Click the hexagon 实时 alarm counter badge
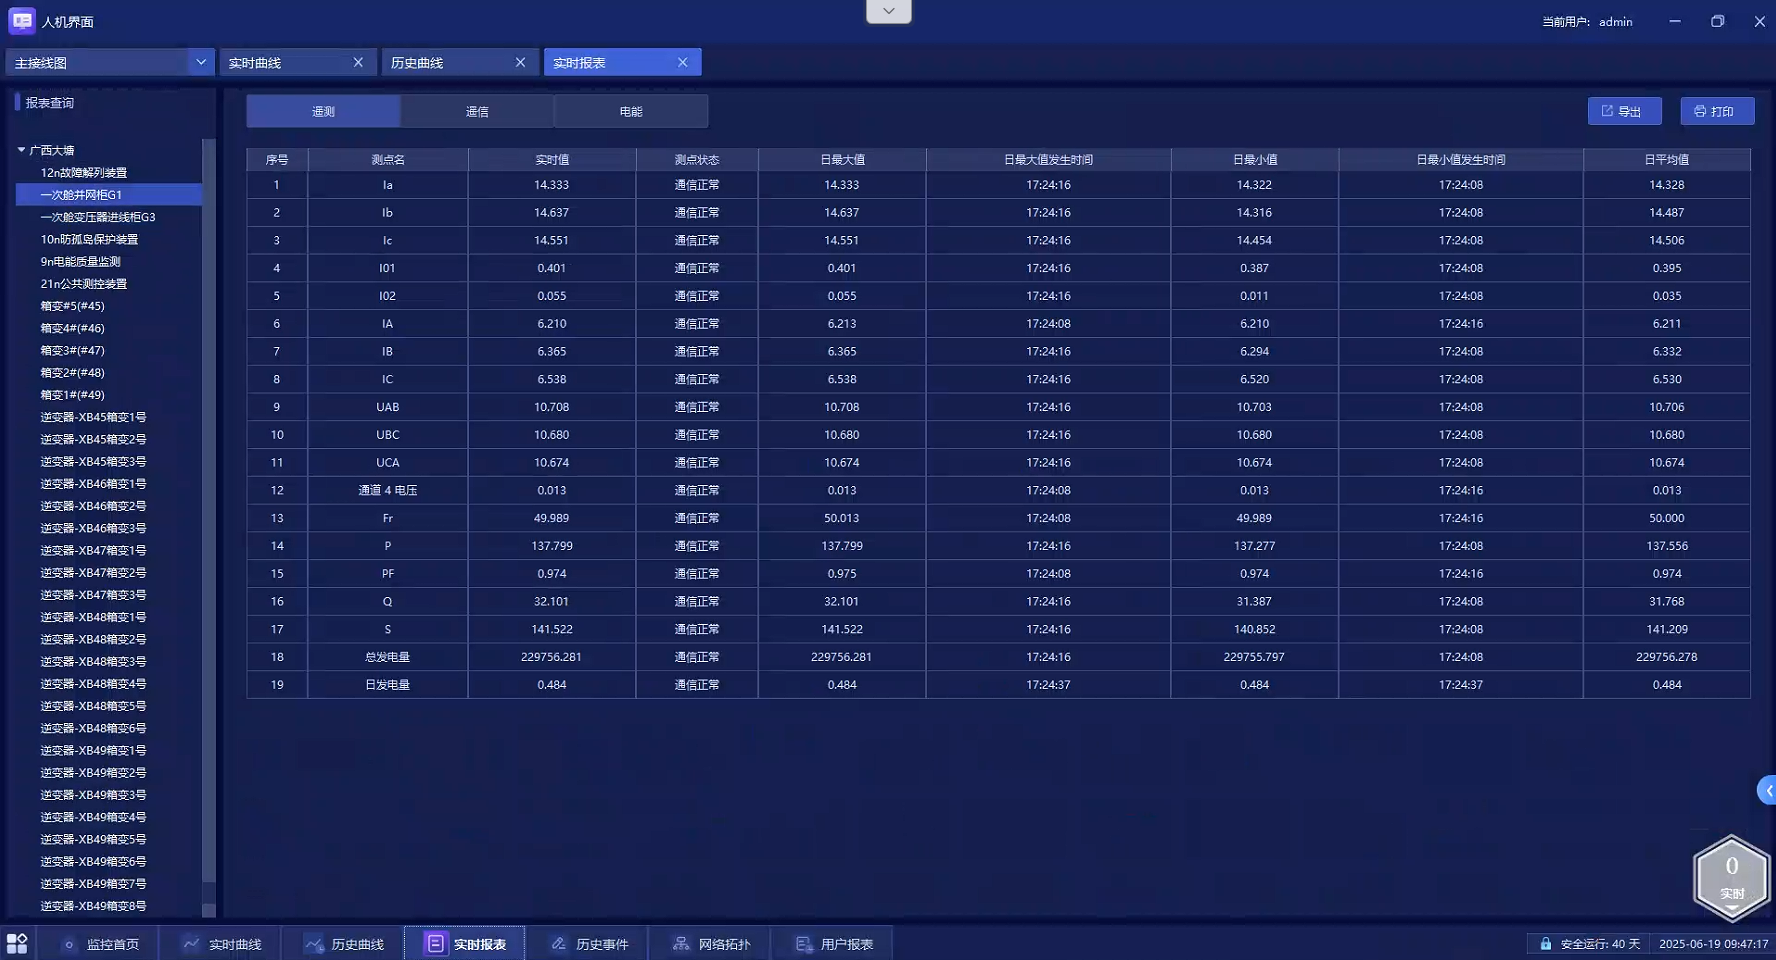 click(x=1731, y=876)
